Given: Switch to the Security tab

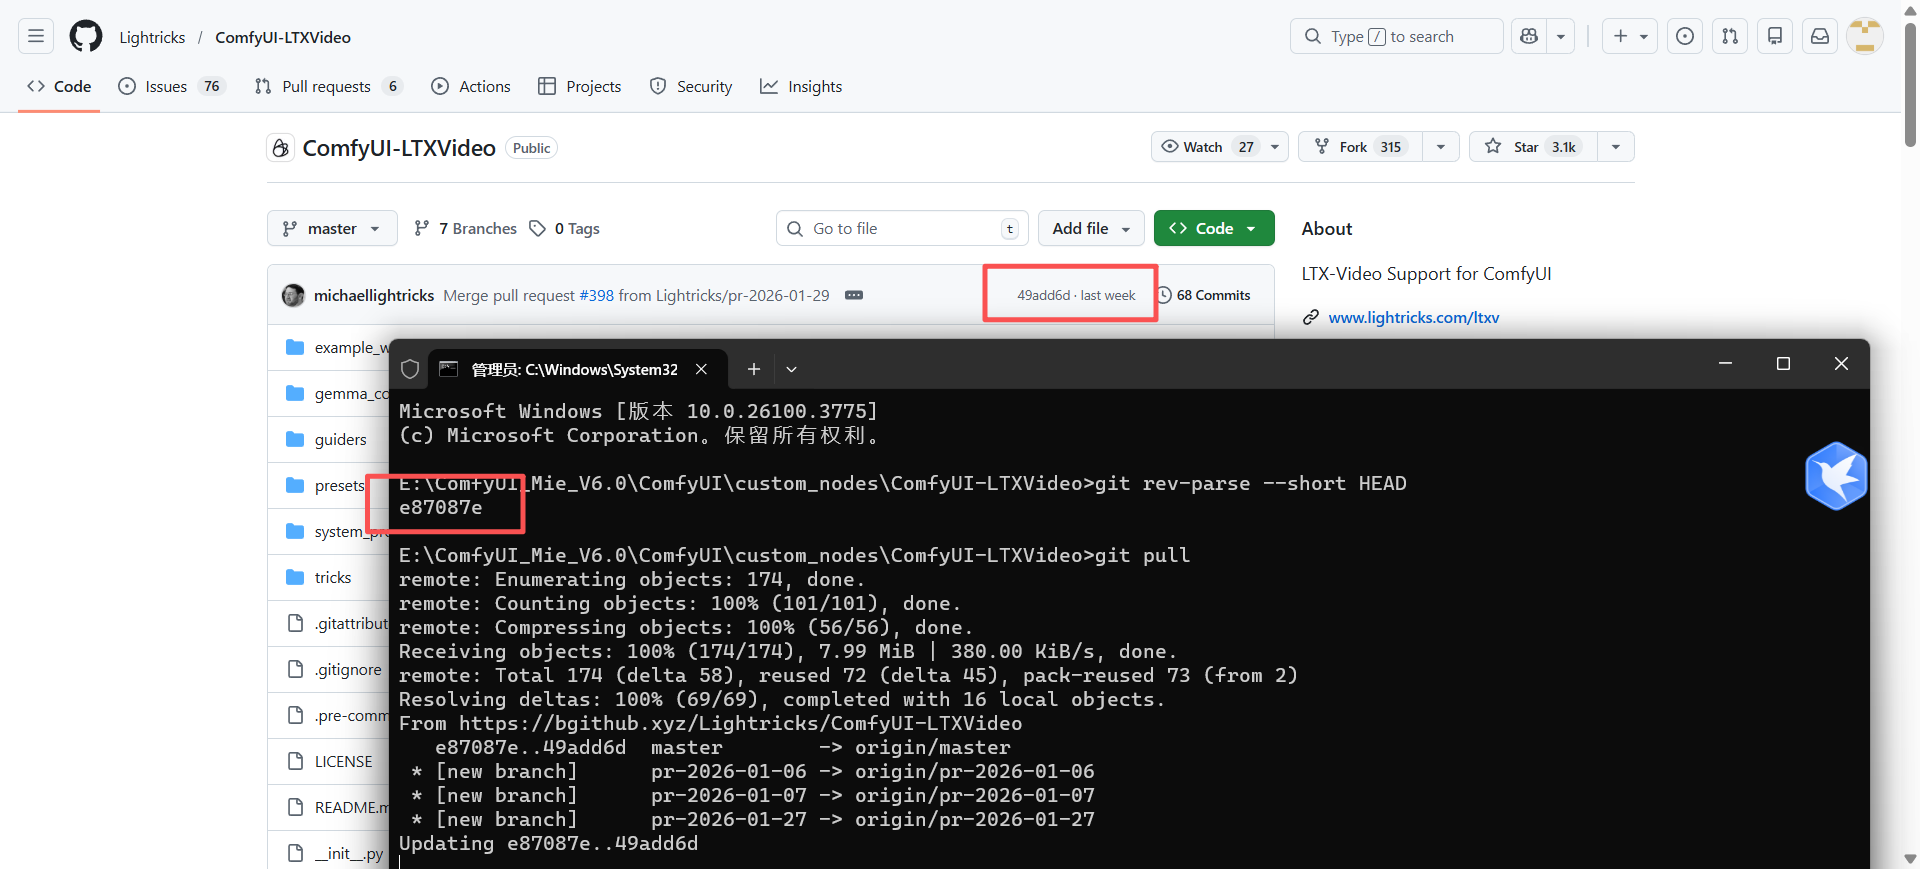Looking at the screenshot, I should click(691, 86).
